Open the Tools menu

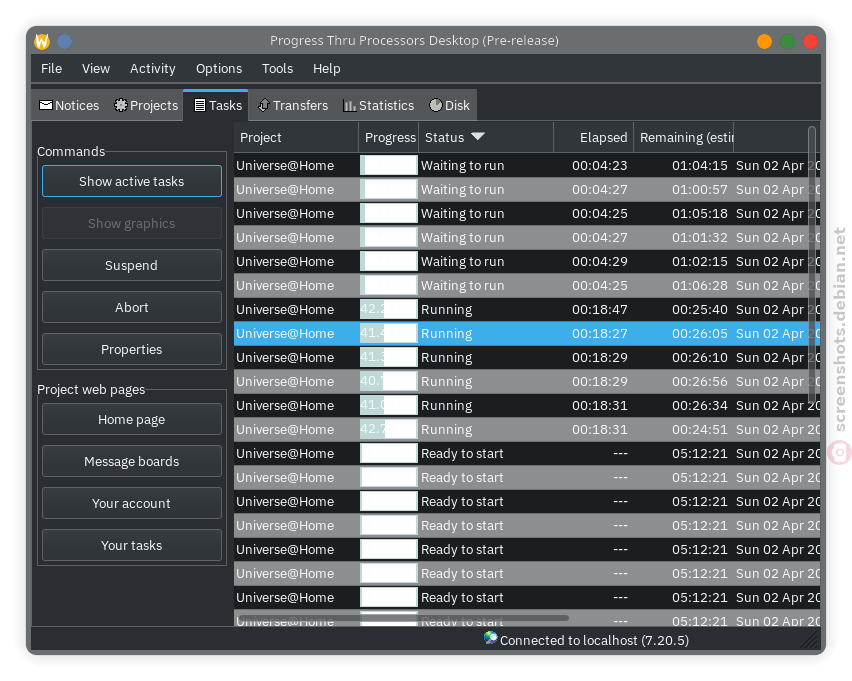click(x=277, y=68)
